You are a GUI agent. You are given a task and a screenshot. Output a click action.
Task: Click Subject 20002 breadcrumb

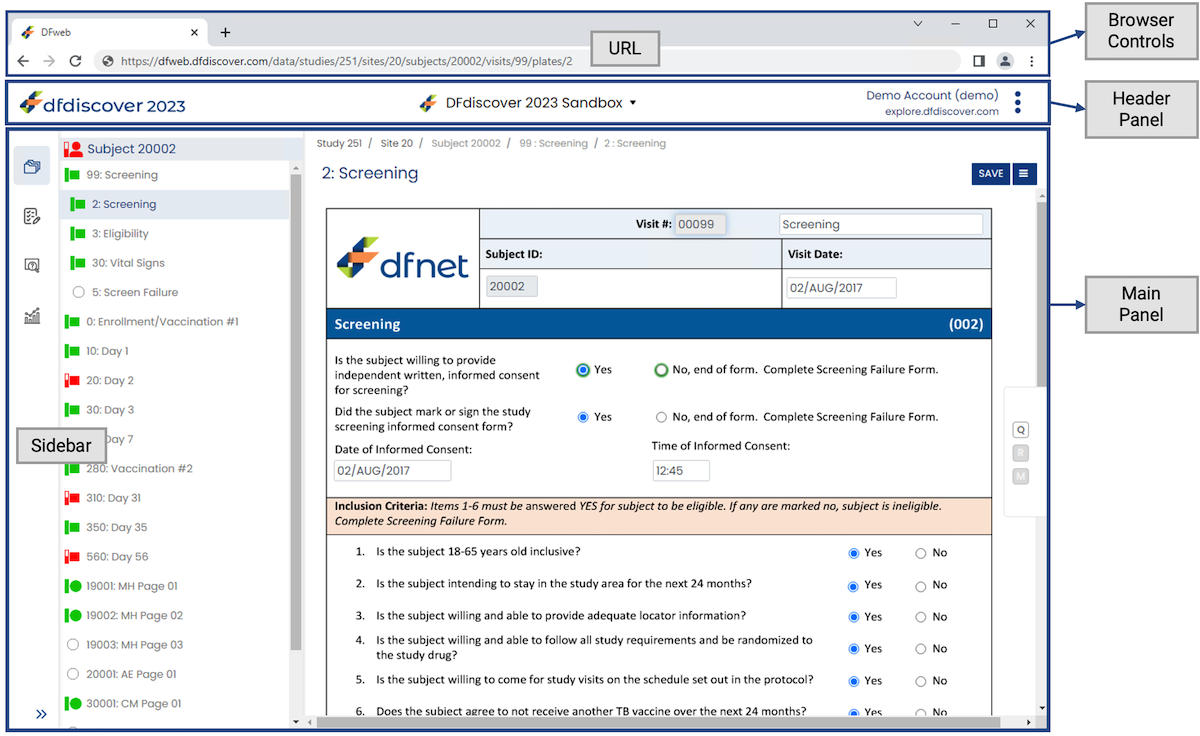466,143
